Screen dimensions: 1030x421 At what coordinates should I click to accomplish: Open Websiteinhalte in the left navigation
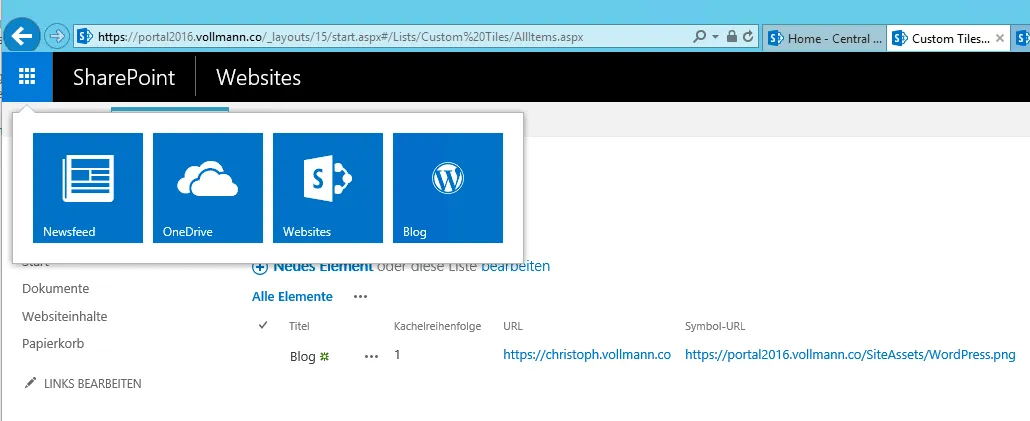pyautogui.click(x=64, y=316)
